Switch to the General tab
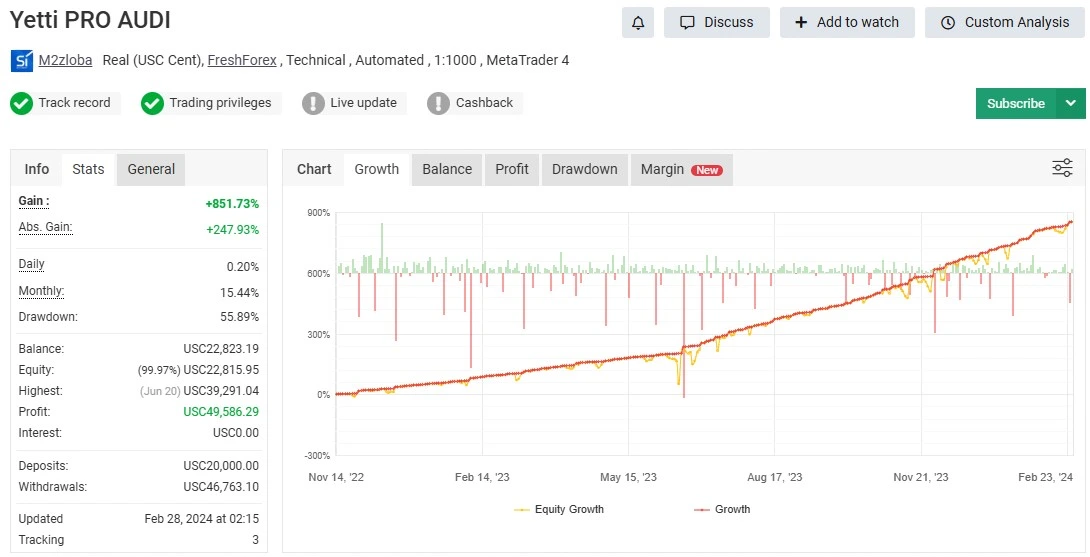This screenshot has height=557, width=1090. coord(151,169)
